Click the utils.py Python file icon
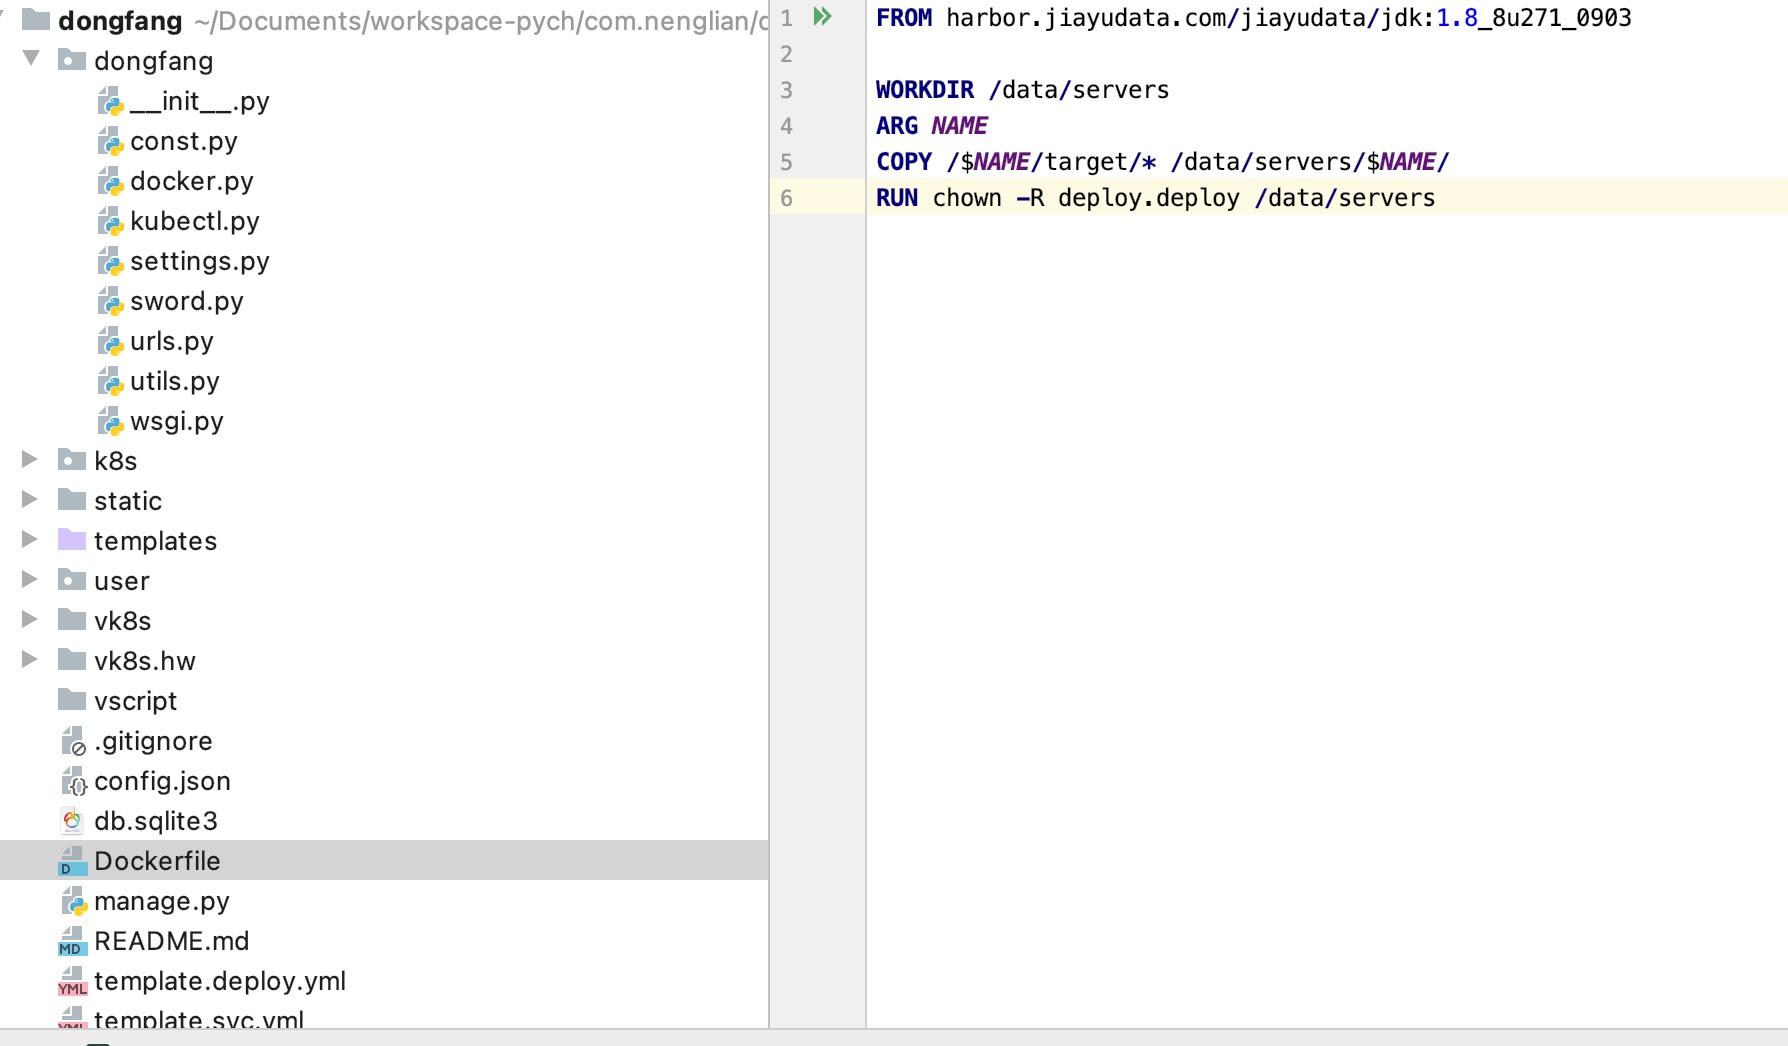The height and width of the screenshot is (1046, 1788). [110, 381]
